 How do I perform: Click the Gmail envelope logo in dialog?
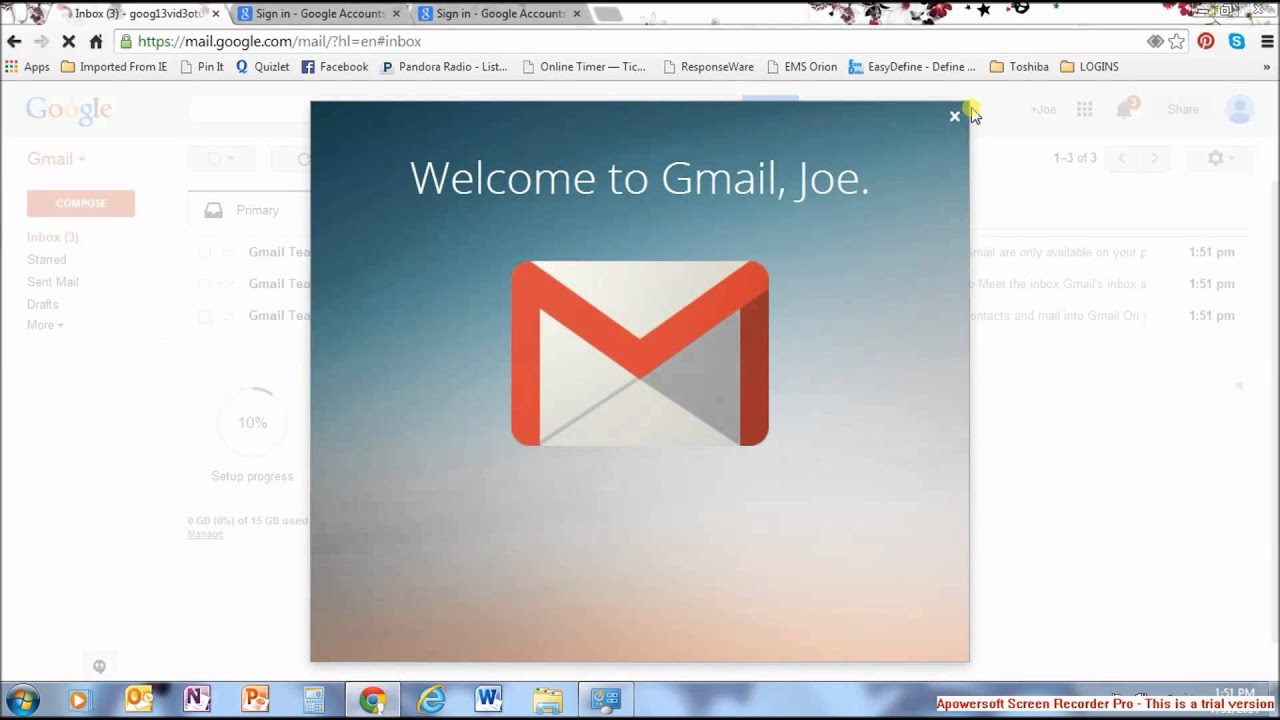(640, 353)
